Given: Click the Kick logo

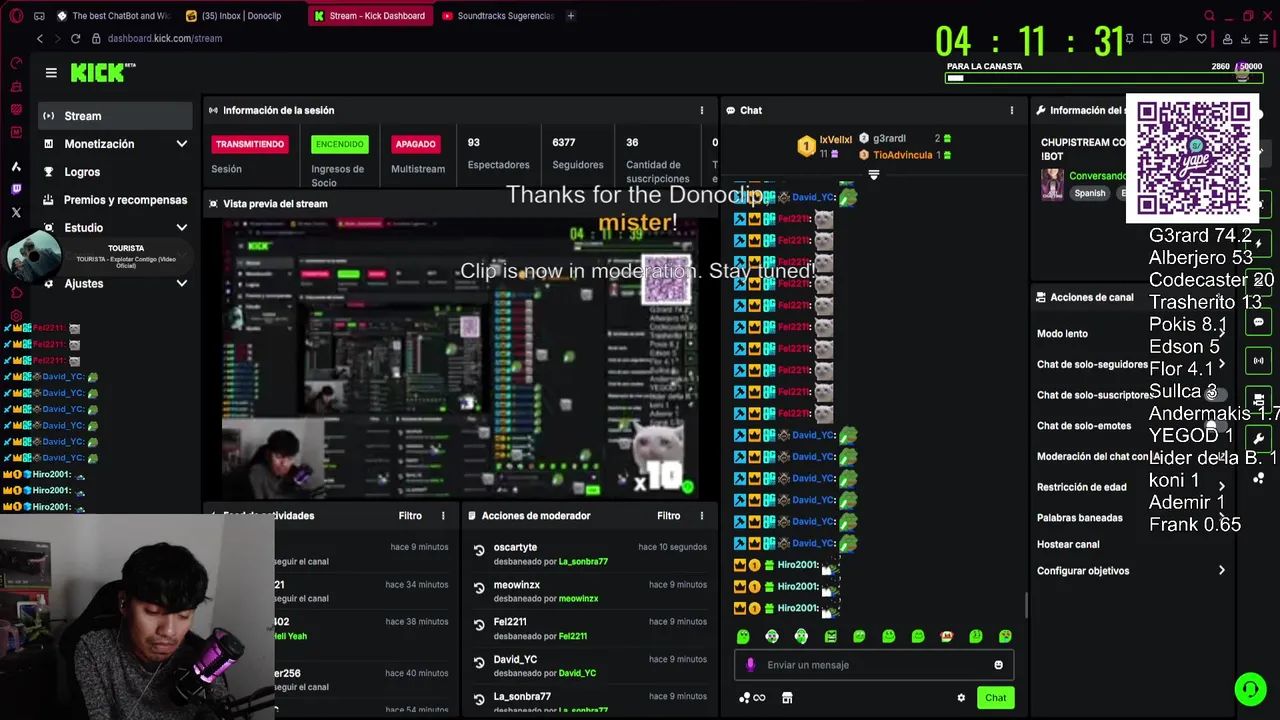Looking at the screenshot, I should tap(102, 72).
